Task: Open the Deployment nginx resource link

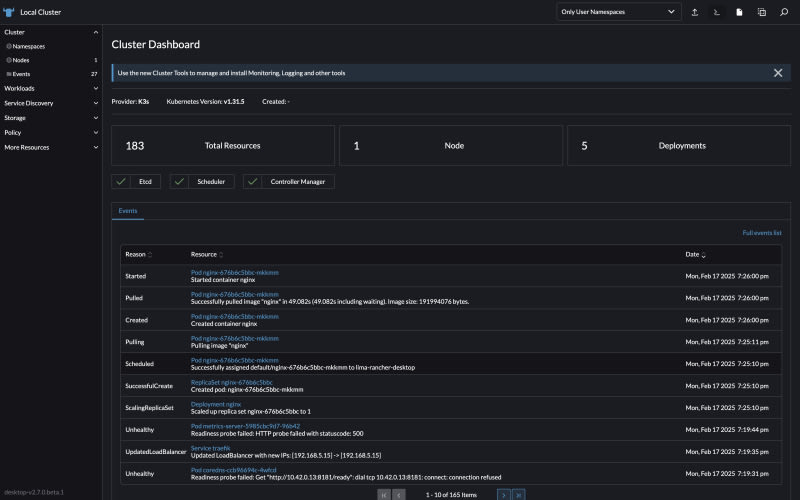Action: pyautogui.click(x=216, y=404)
